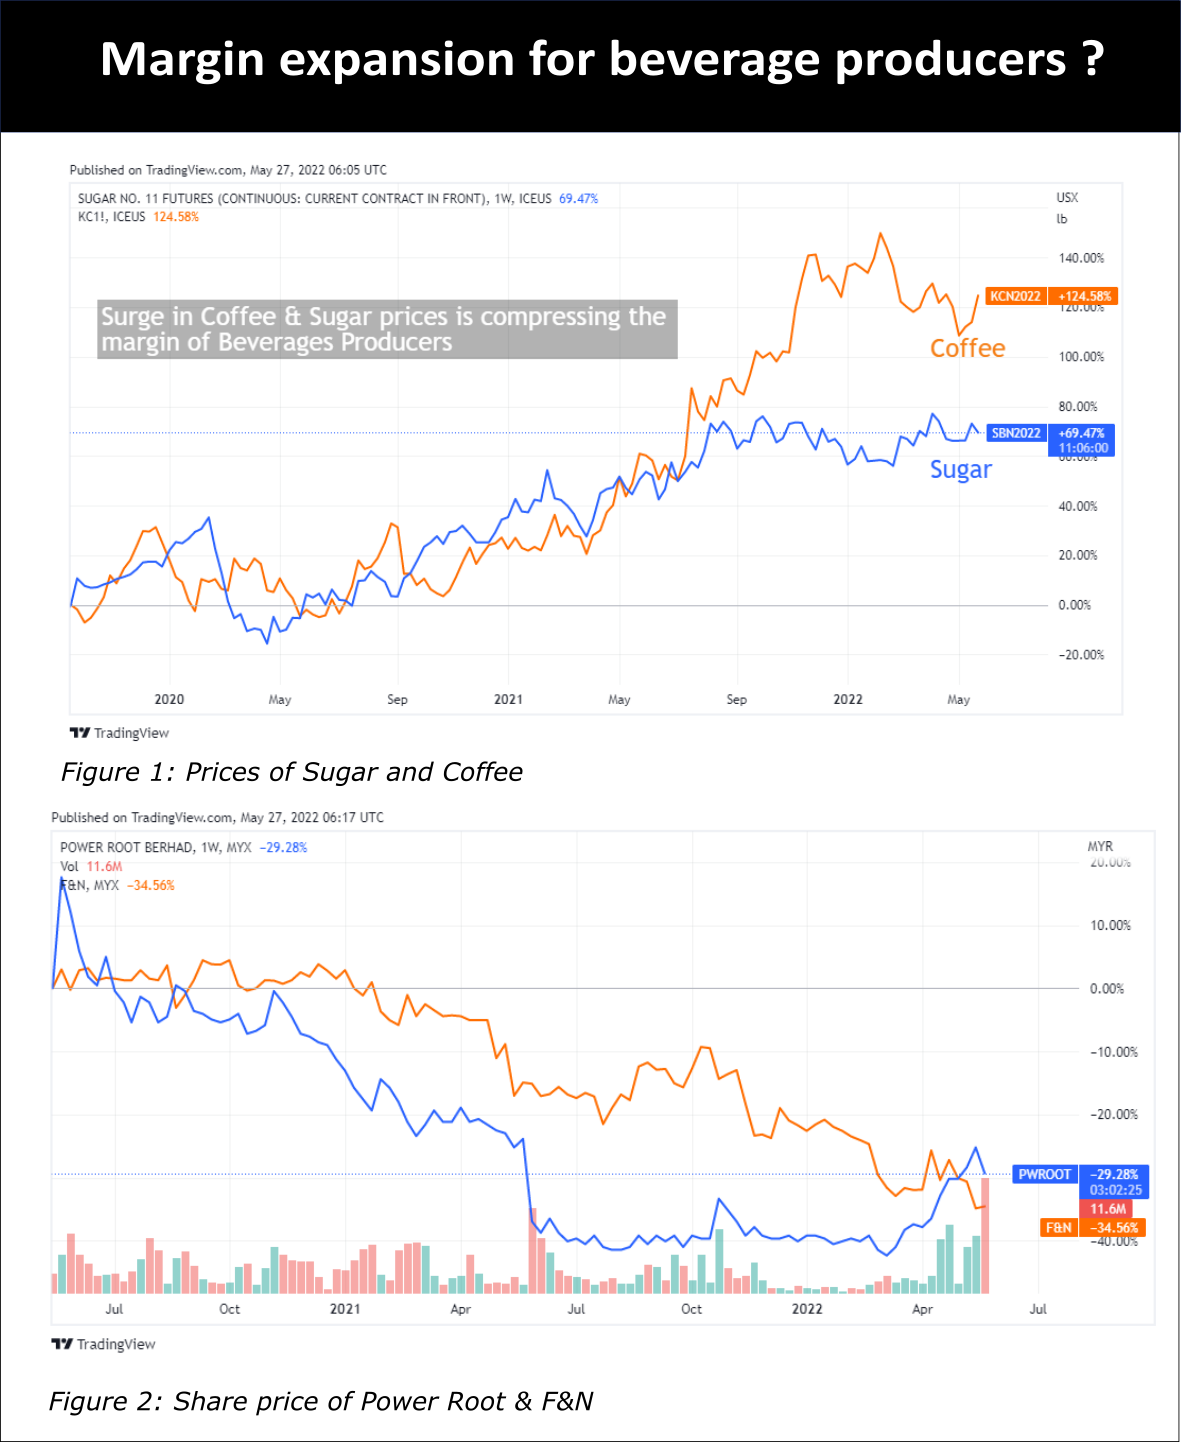1181x1442 pixels.
Task: Click the orange KCN2022 price tag
Action: [1014, 296]
